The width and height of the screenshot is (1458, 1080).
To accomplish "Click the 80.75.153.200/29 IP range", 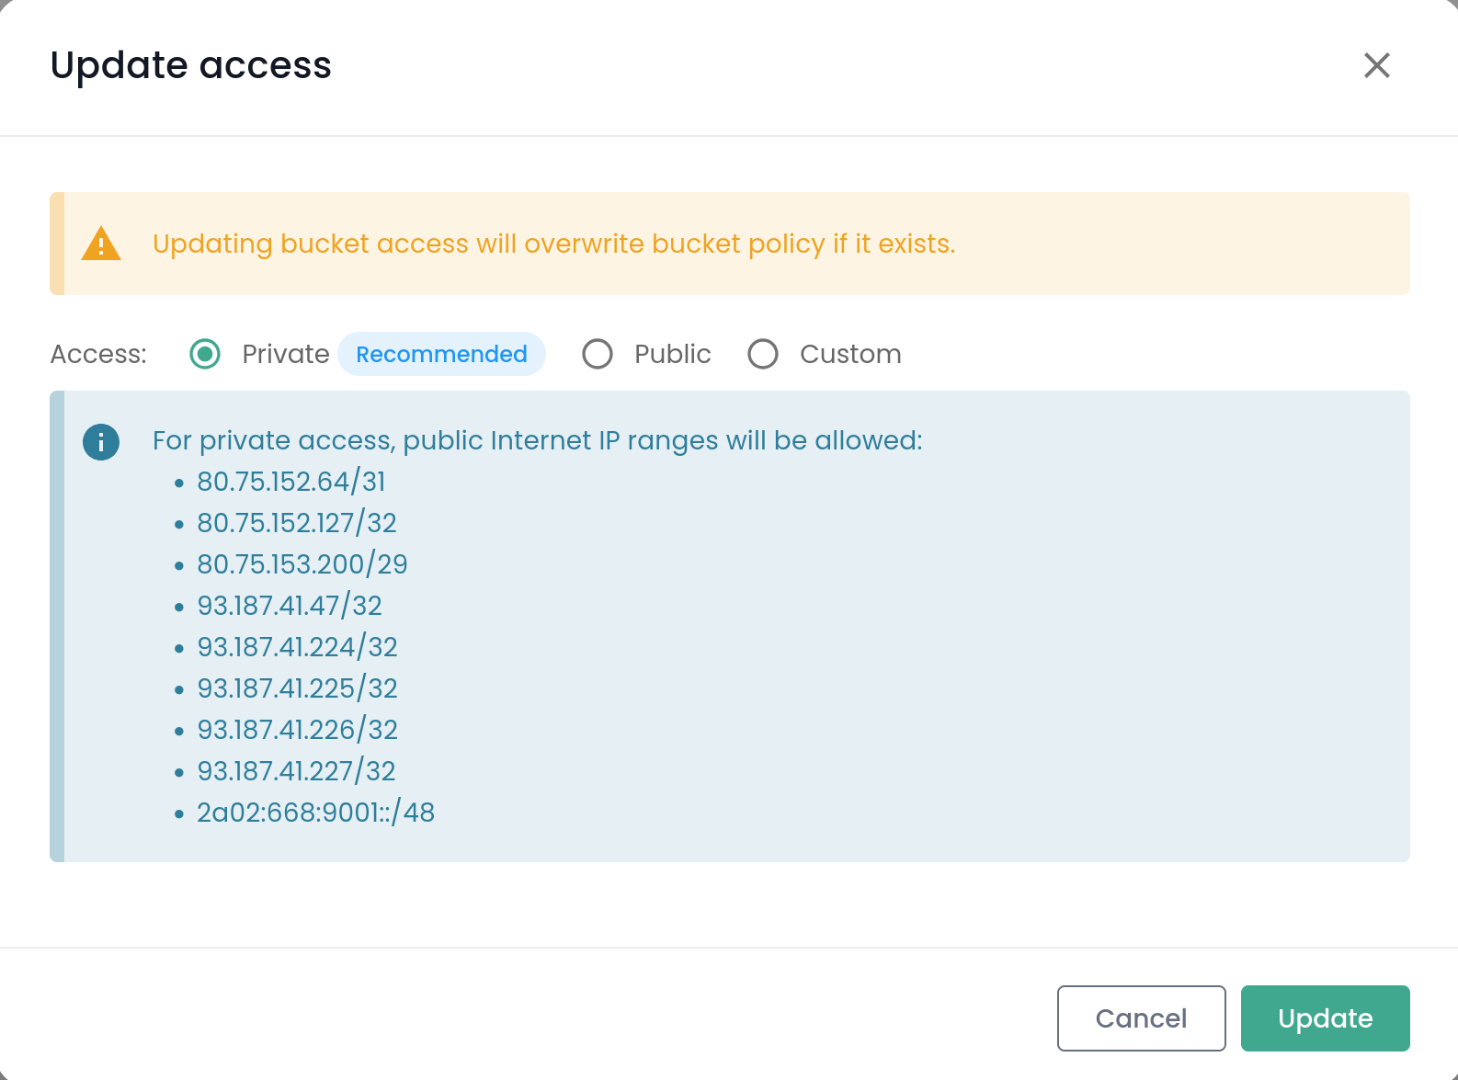I will 302,564.
